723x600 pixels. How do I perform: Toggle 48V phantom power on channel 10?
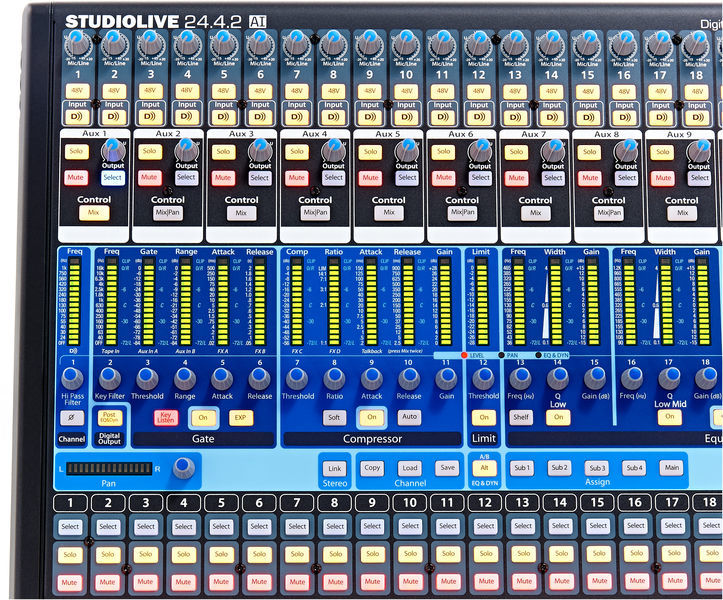(406, 91)
